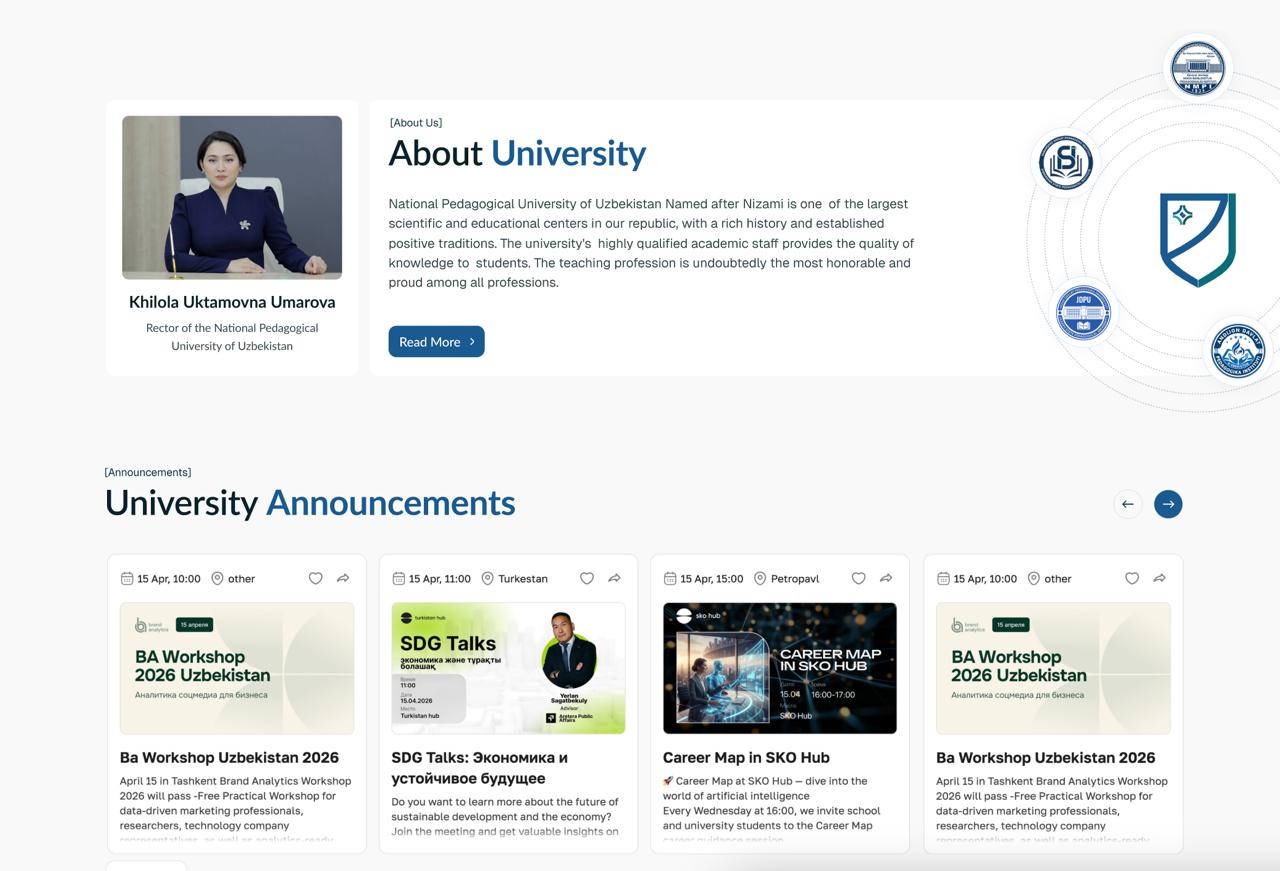Click the logo badge left of the shield
Viewport: 1280px width, 871px height.
pos(1065,162)
